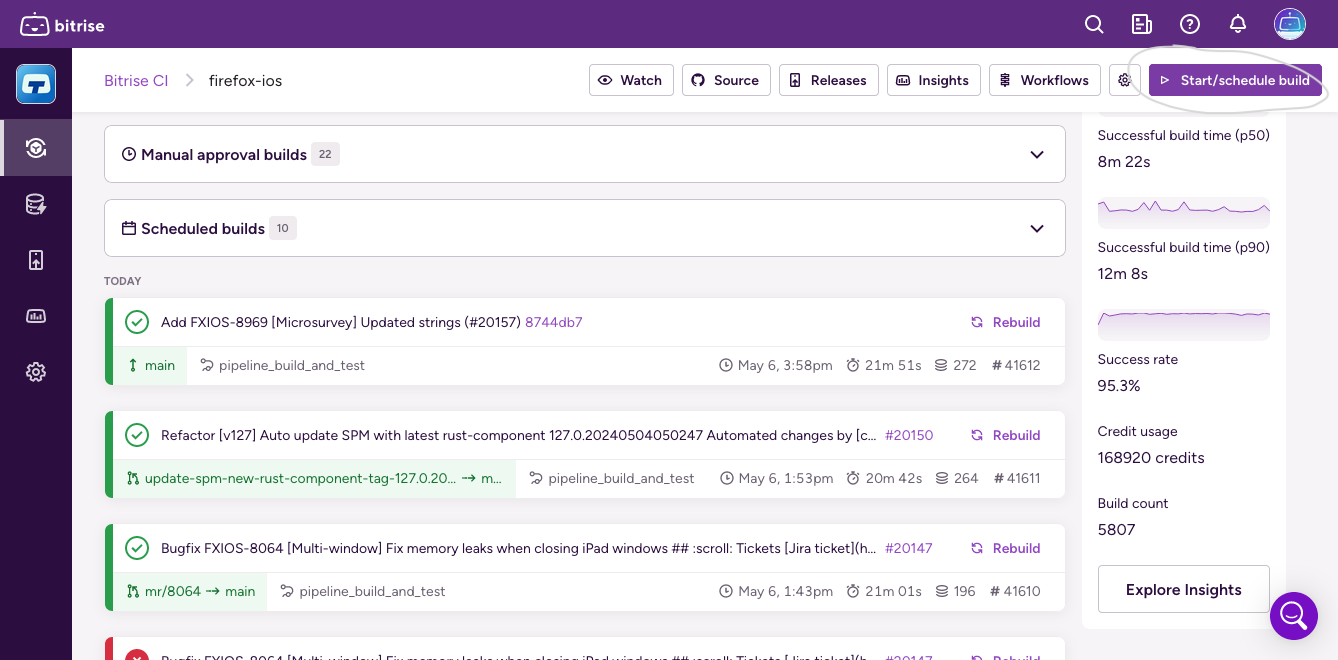Image resolution: width=1338 pixels, height=660 pixels.
Task: Open the Workflows editor button
Action: [1045, 80]
